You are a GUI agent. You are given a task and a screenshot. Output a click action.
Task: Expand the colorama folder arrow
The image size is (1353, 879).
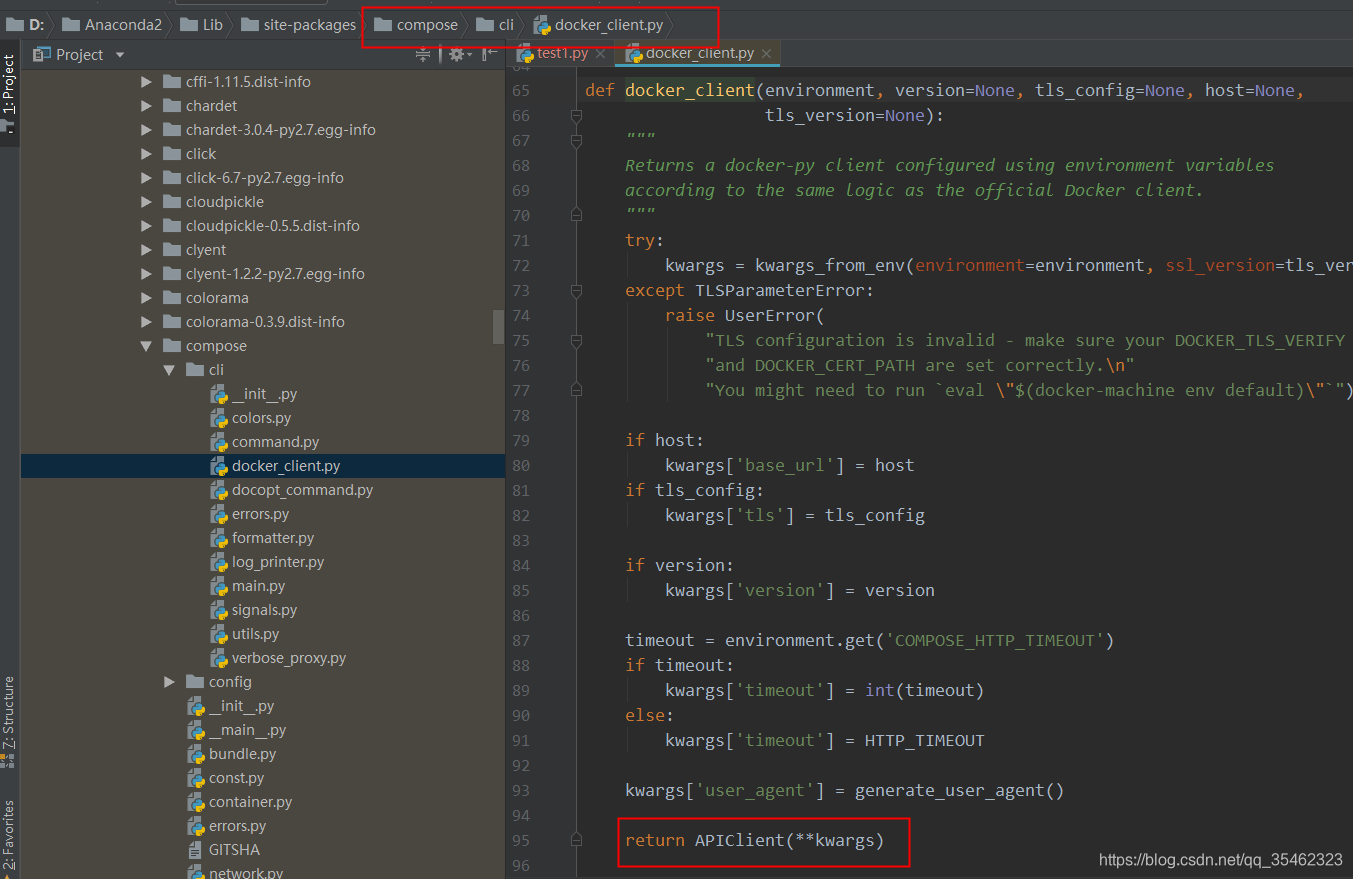tap(146, 298)
